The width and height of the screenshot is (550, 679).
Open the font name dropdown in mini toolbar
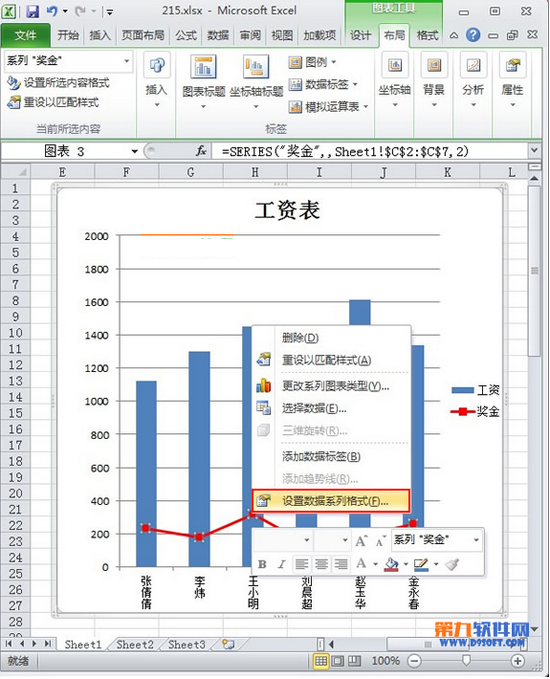click(307, 540)
